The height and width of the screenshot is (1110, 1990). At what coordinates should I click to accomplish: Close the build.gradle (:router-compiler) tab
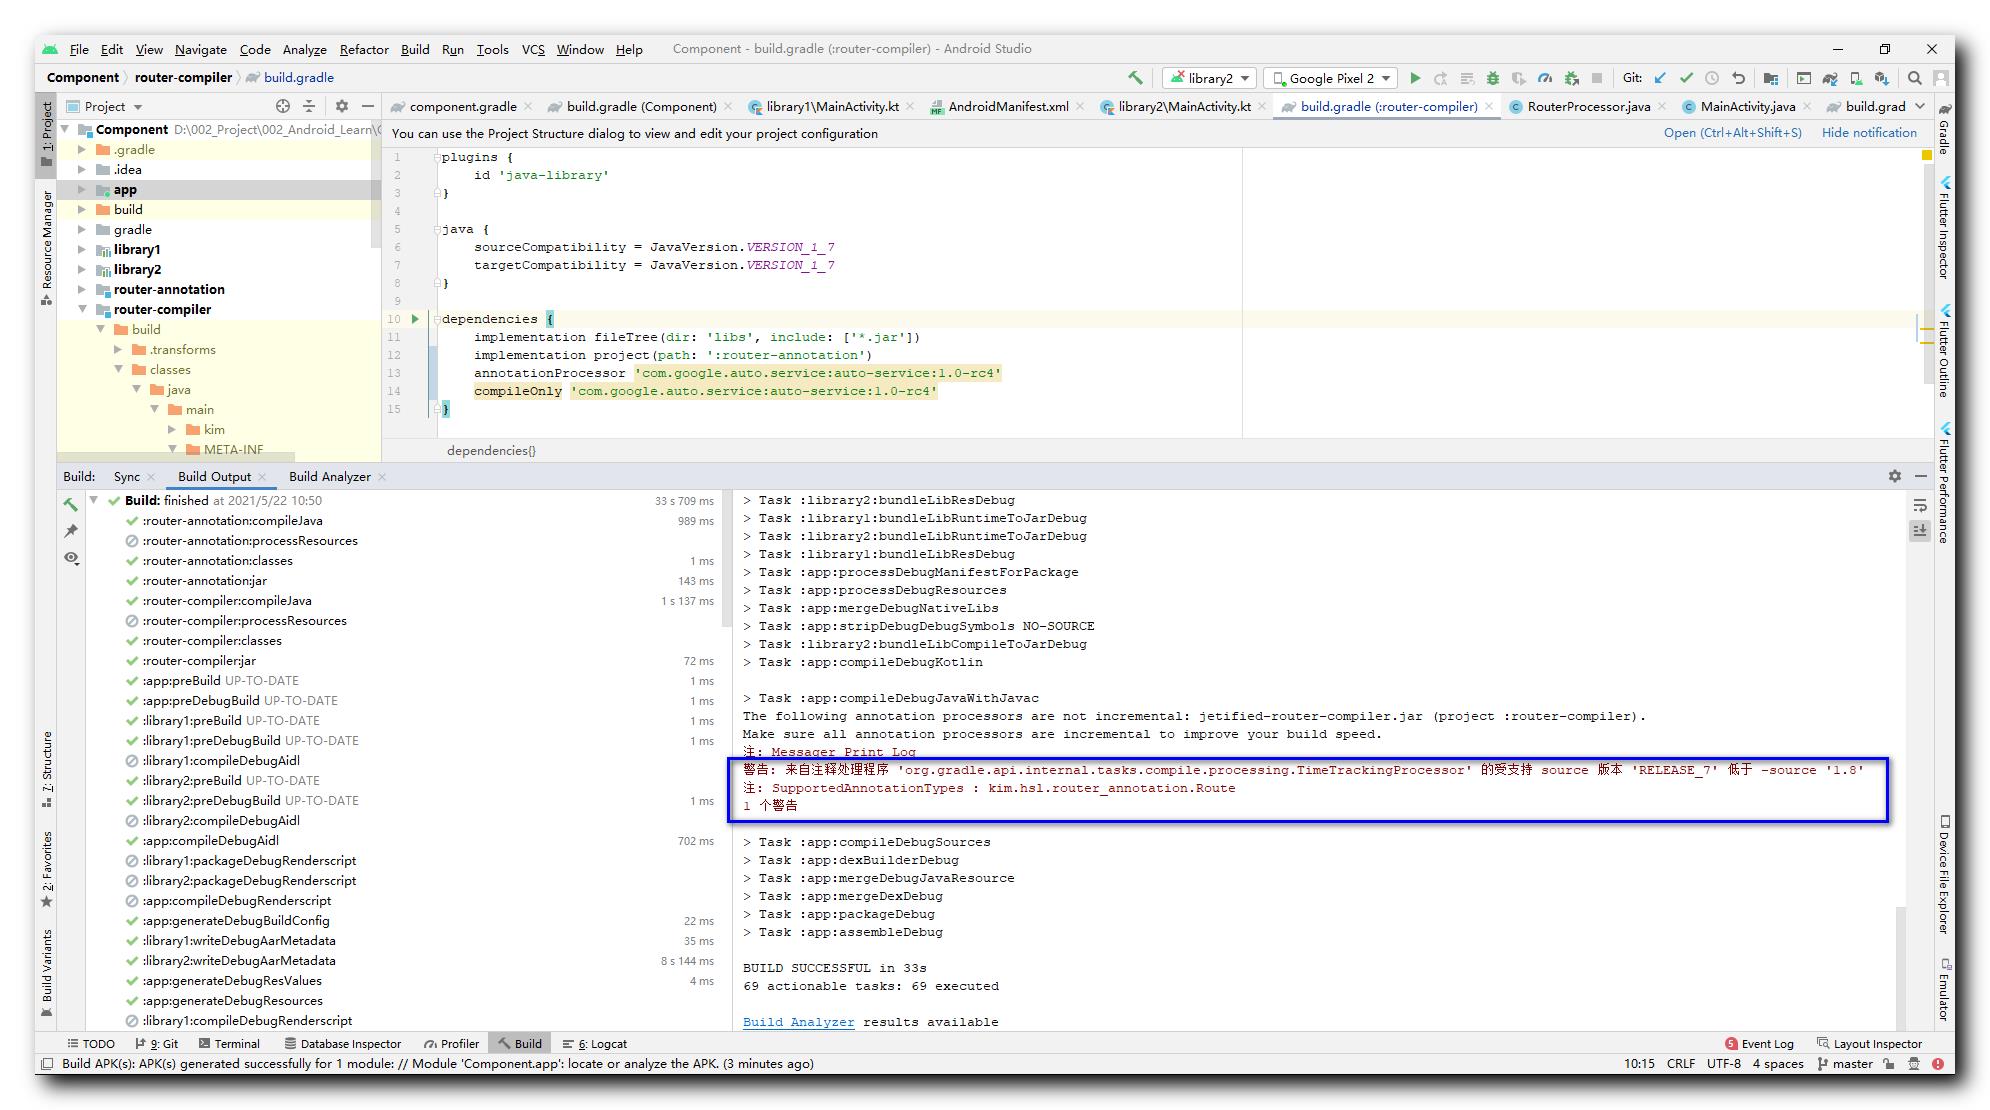1489,106
